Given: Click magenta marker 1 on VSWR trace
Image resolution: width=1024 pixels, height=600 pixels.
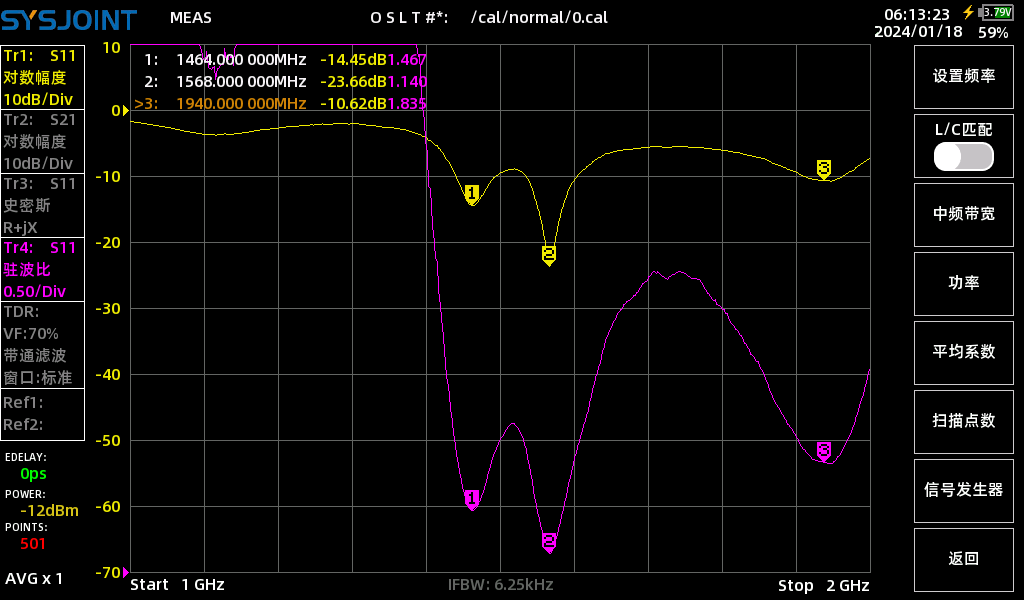Looking at the screenshot, I should (x=472, y=499).
